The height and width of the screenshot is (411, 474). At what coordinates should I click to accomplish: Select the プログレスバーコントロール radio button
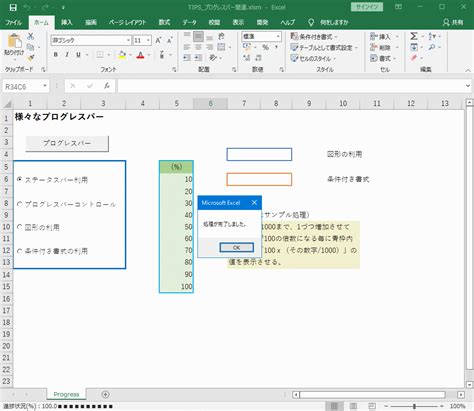click(x=20, y=204)
